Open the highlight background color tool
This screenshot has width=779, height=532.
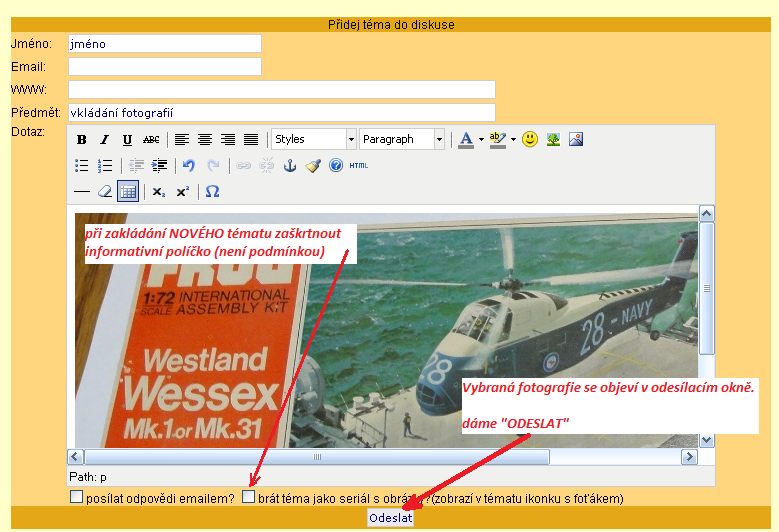coord(497,140)
